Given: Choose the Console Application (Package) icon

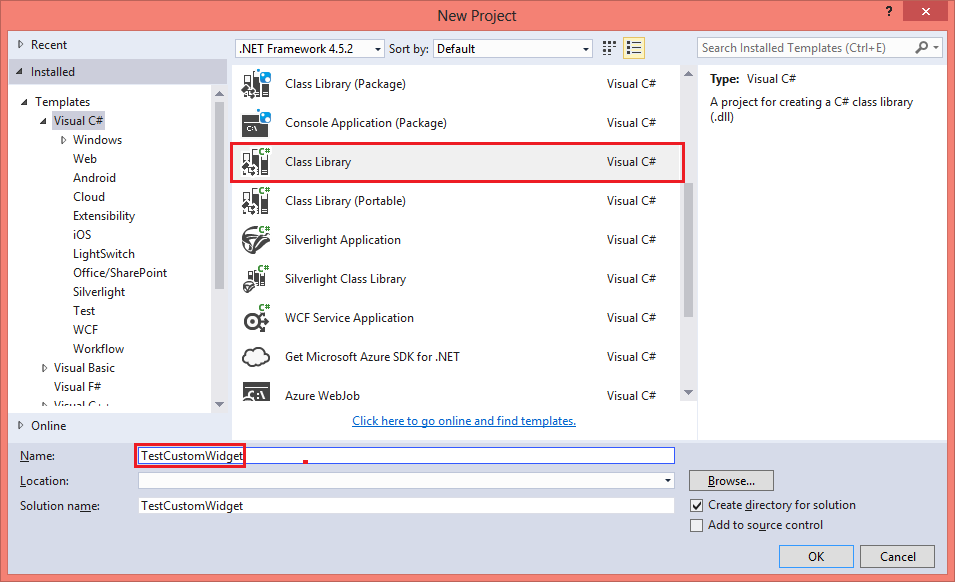Looking at the screenshot, I should point(256,123).
